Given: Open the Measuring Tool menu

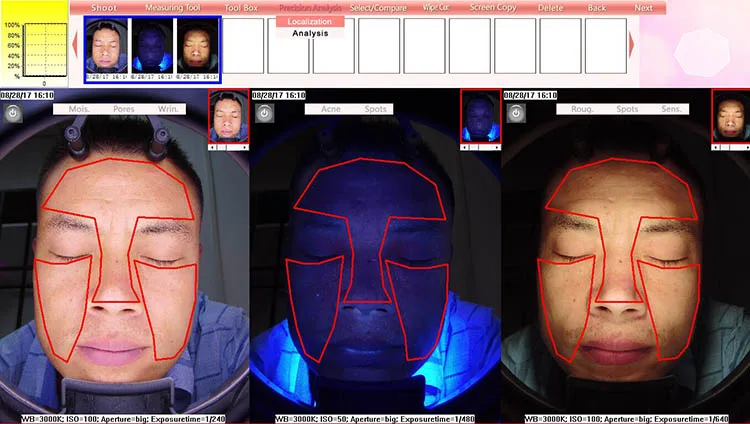Looking at the screenshot, I should click(173, 8).
